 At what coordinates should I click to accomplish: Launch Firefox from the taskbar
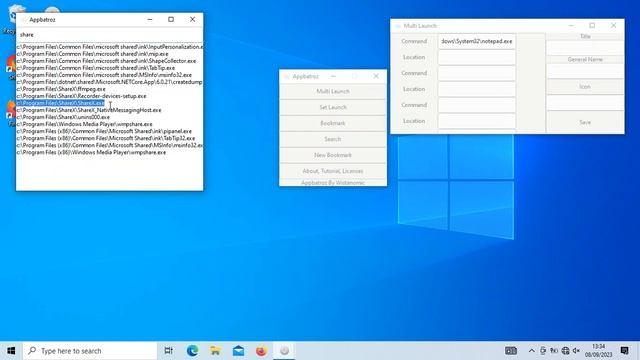tap(261, 351)
